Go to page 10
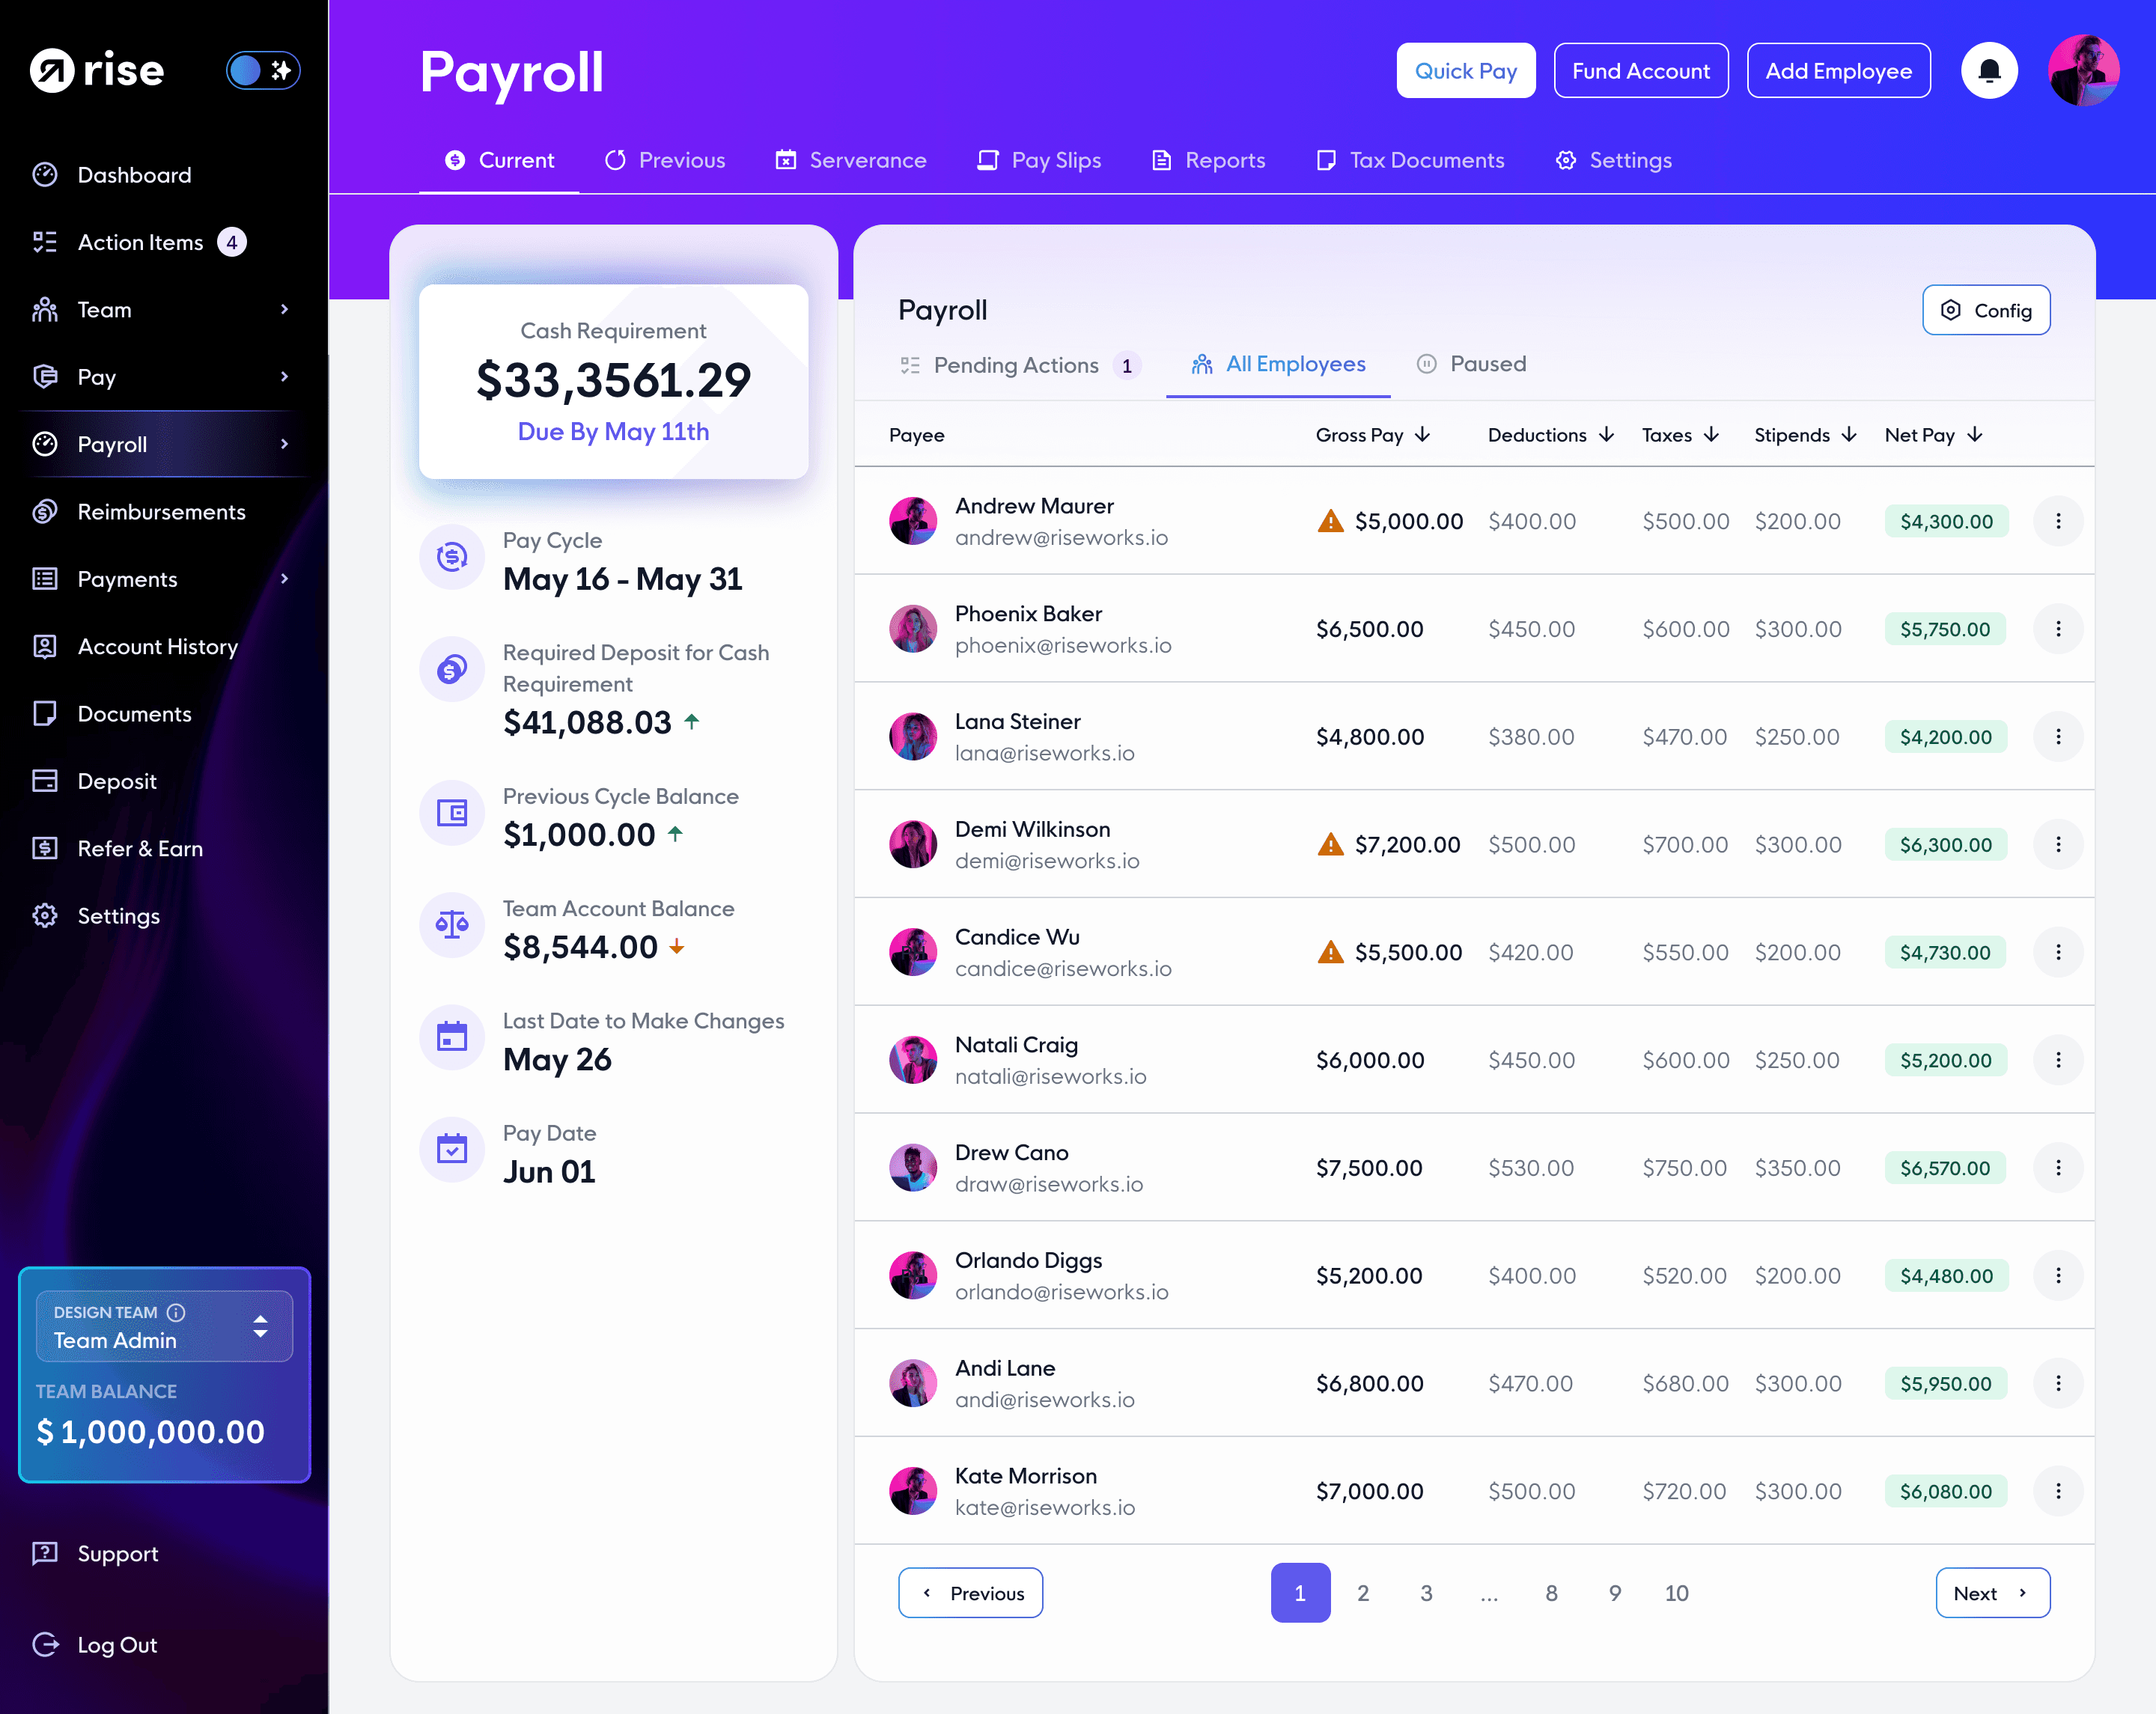Image resolution: width=2156 pixels, height=1714 pixels. pos(1676,1593)
